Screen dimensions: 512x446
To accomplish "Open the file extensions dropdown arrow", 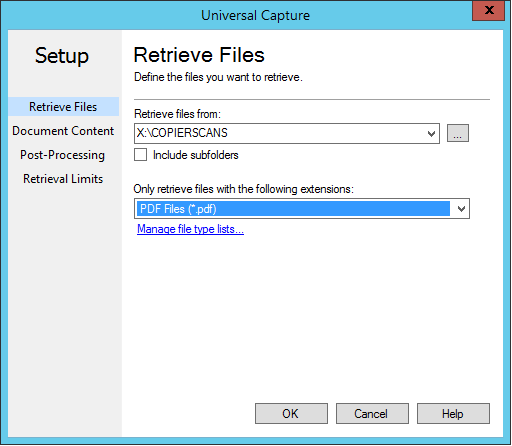I will point(461,209).
